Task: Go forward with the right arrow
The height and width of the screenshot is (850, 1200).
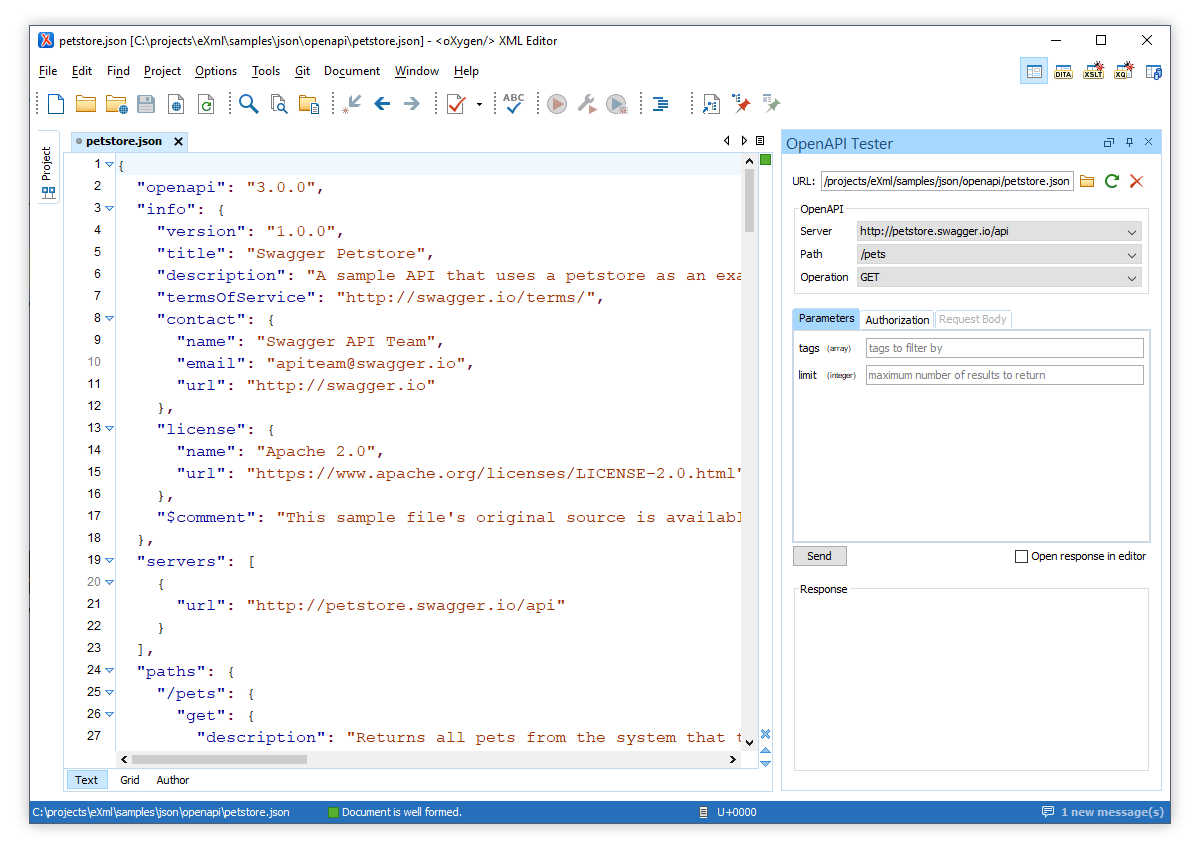Action: pyautogui.click(x=412, y=103)
